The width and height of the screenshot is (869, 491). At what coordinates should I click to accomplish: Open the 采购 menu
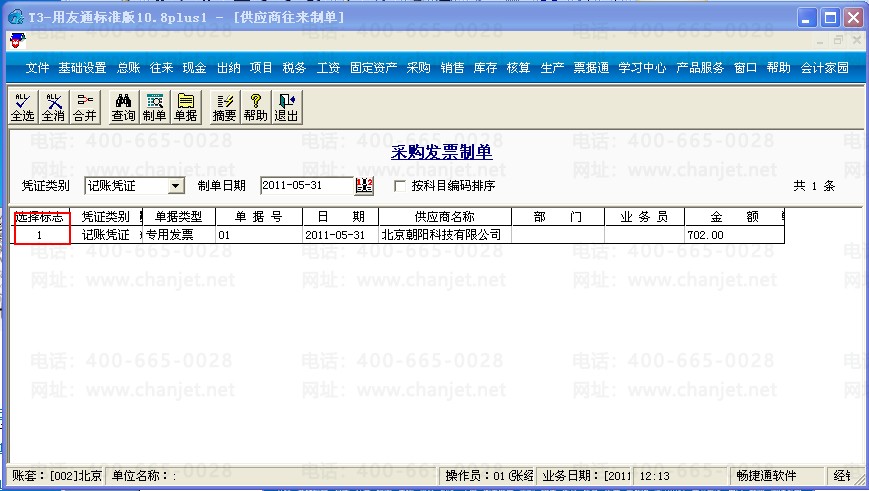[418, 68]
